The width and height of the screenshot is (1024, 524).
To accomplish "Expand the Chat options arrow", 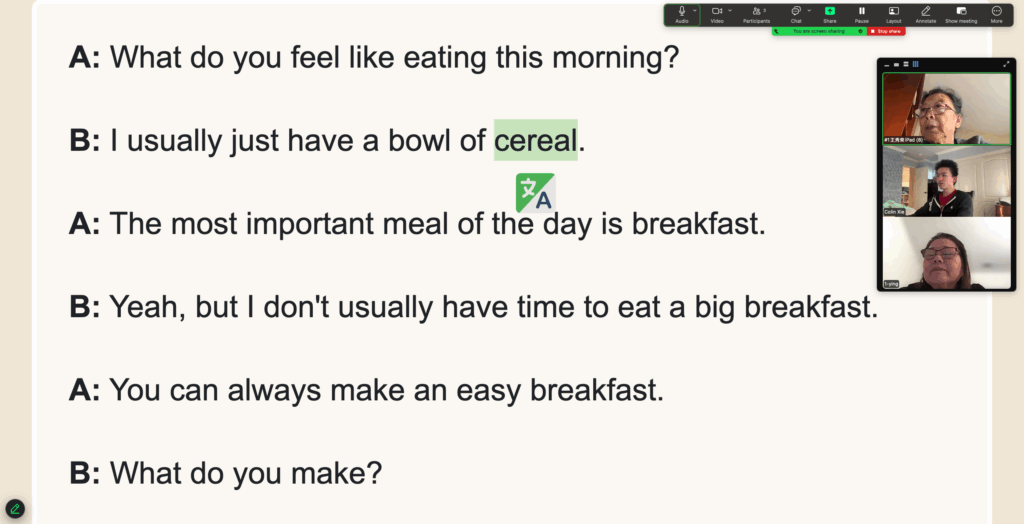I will point(808,10).
